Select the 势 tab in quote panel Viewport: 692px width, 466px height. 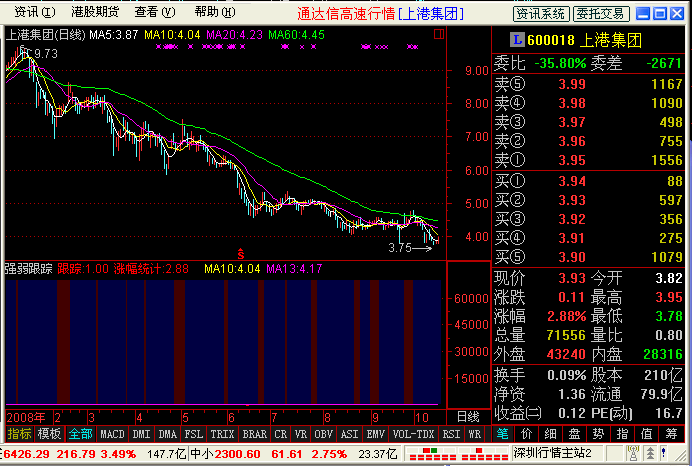pos(598,434)
